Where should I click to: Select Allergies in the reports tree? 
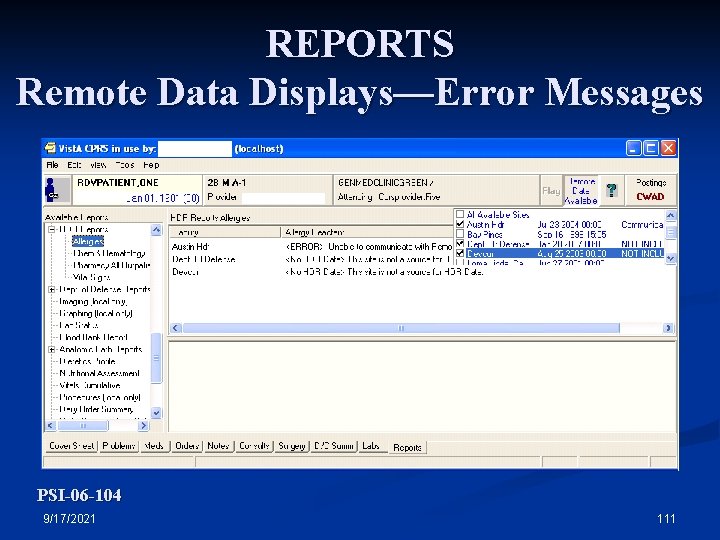88,241
